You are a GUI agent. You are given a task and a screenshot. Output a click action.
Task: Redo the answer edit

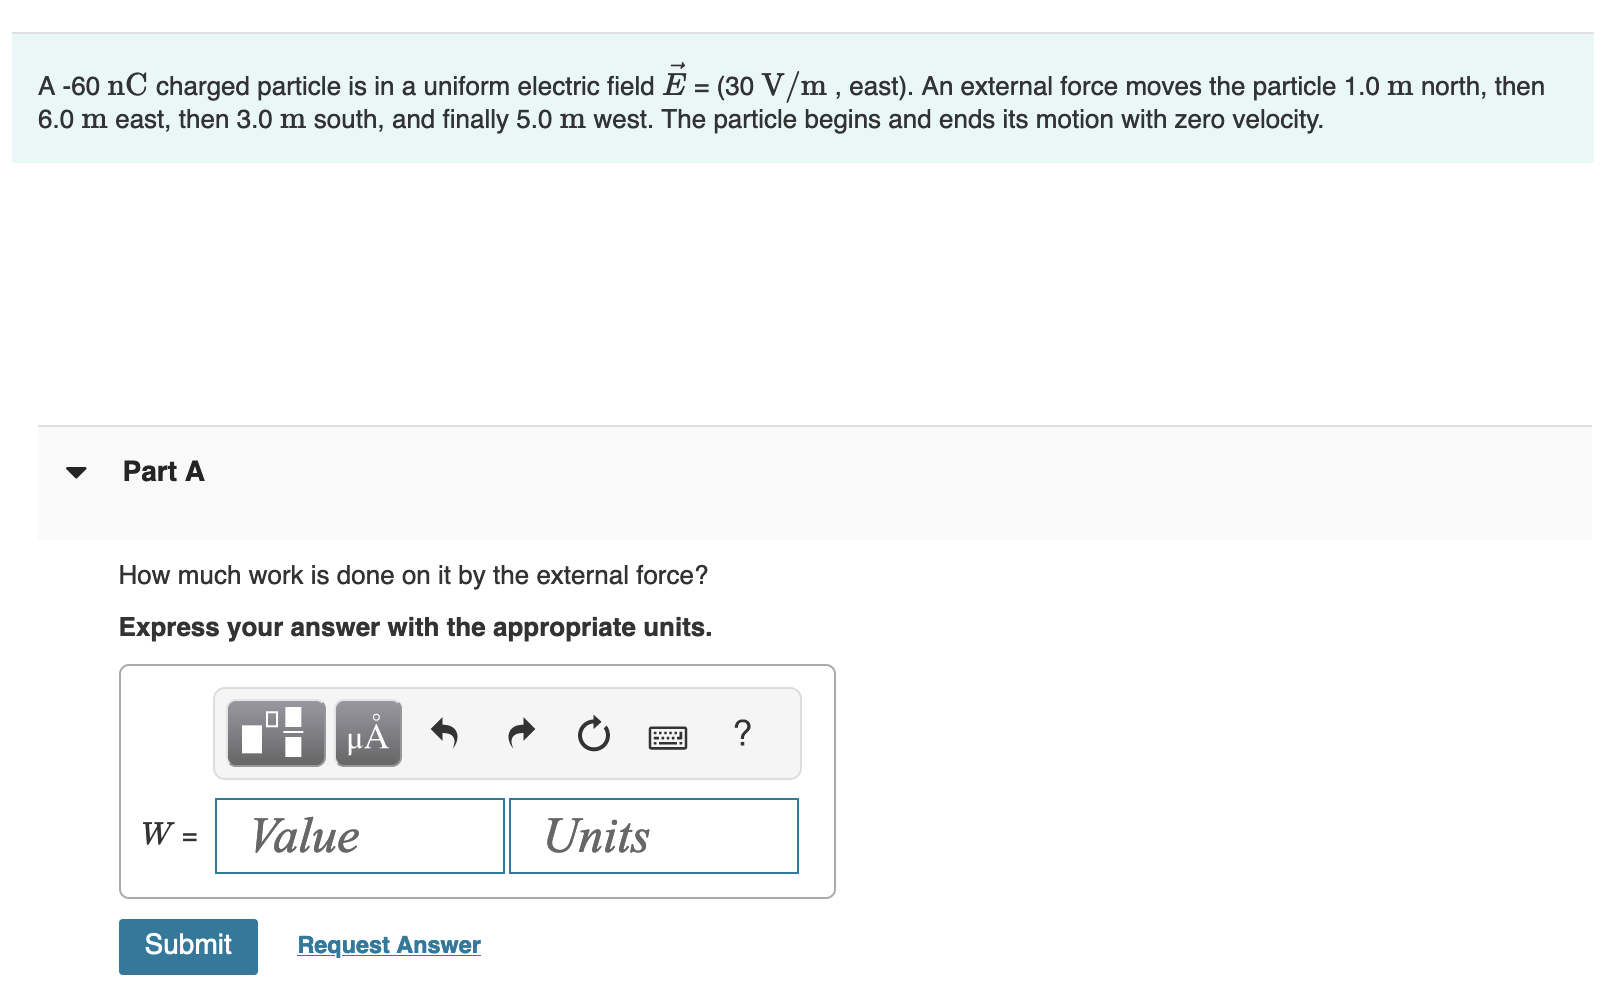pos(521,735)
